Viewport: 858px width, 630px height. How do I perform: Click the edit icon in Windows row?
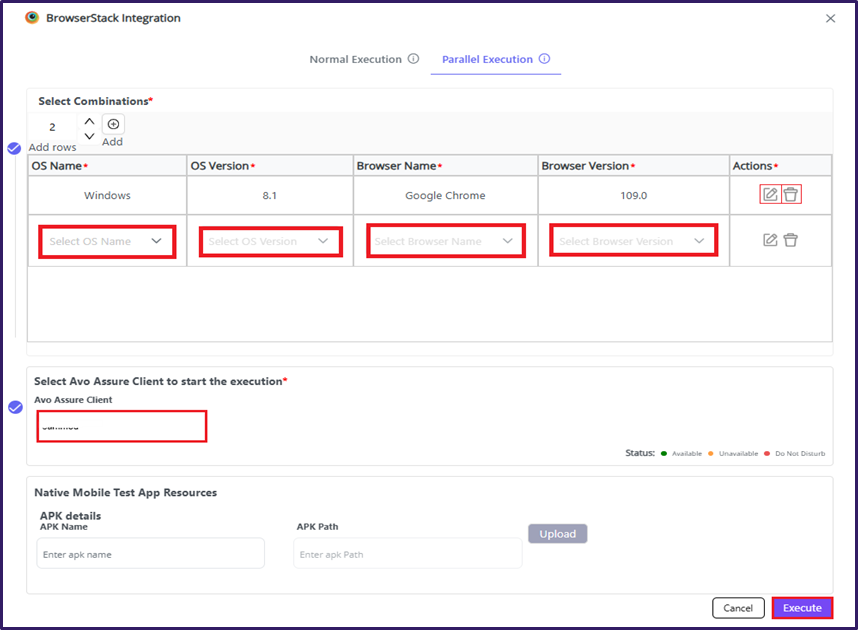click(x=770, y=194)
